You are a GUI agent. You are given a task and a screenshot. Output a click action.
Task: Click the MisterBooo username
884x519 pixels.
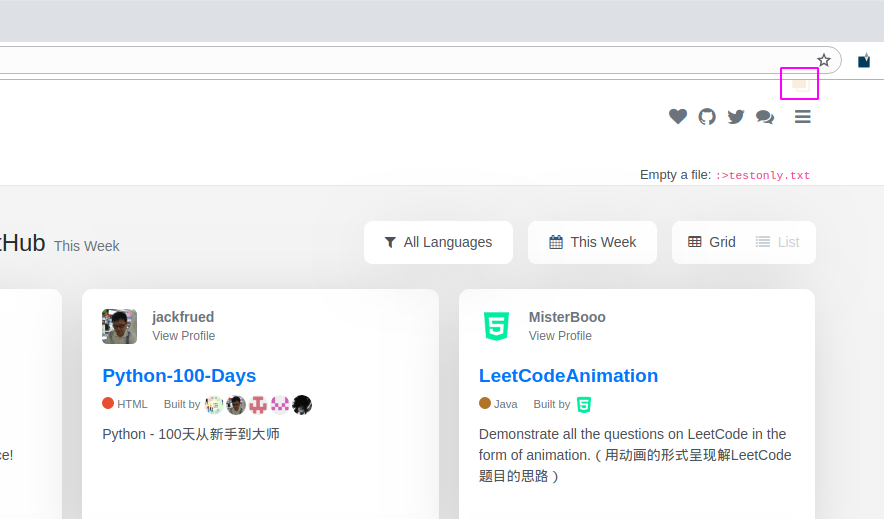(x=567, y=317)
